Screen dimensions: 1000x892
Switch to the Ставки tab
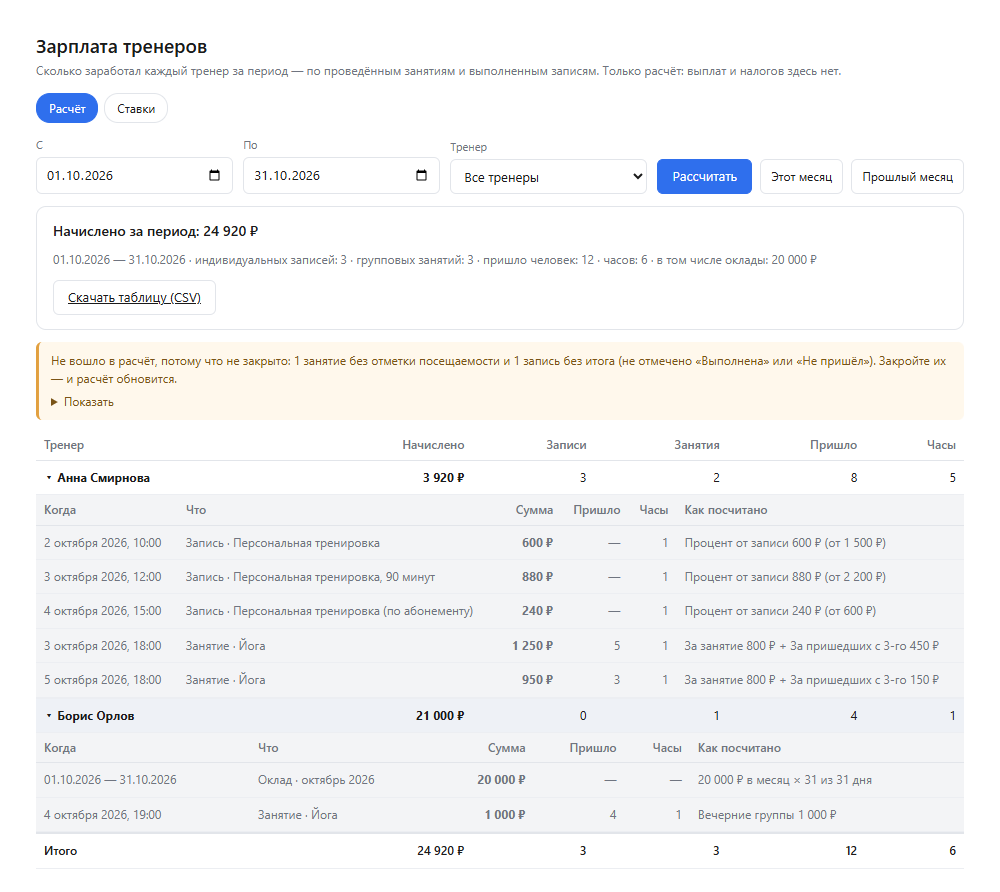click(x=136, y=108)
